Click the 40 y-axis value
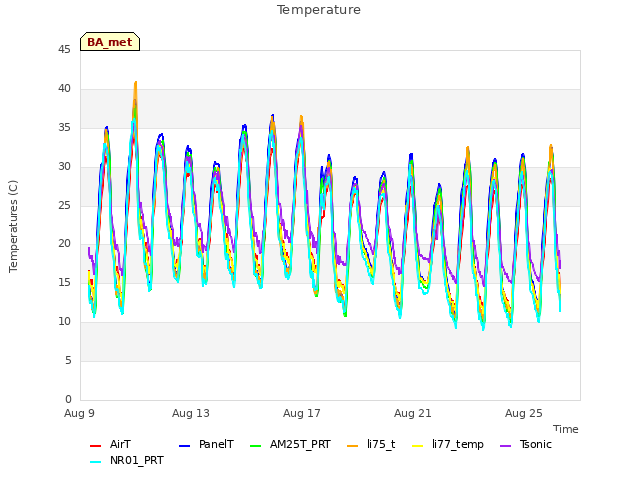The width and height of the screenshot is (640, 480). click(x=64, y=88)
